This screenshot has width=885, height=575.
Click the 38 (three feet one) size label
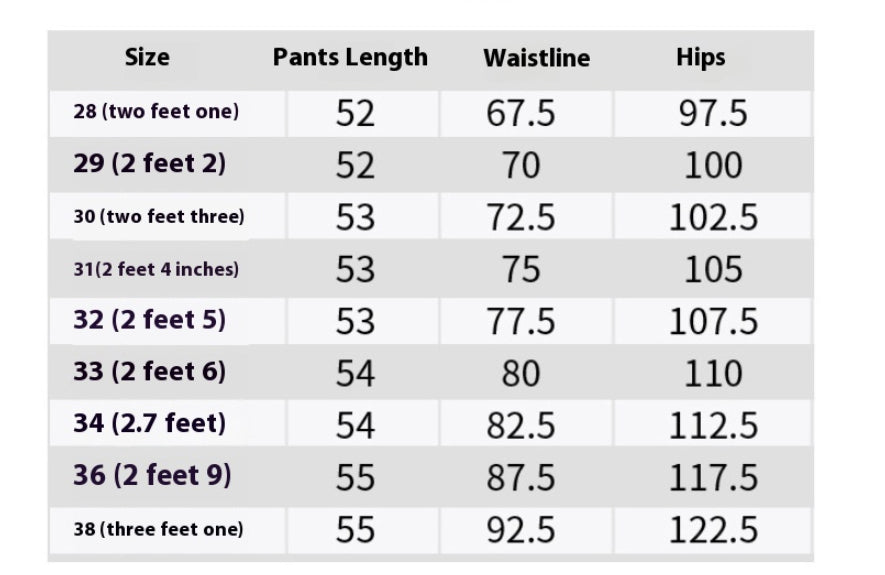[158, 529]
